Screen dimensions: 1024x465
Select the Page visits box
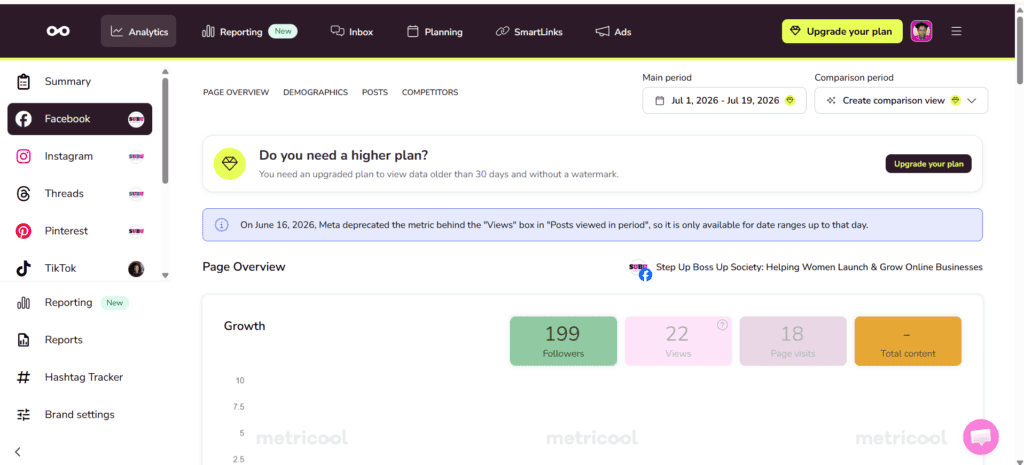pyautogui.click(x=793, y=341)
